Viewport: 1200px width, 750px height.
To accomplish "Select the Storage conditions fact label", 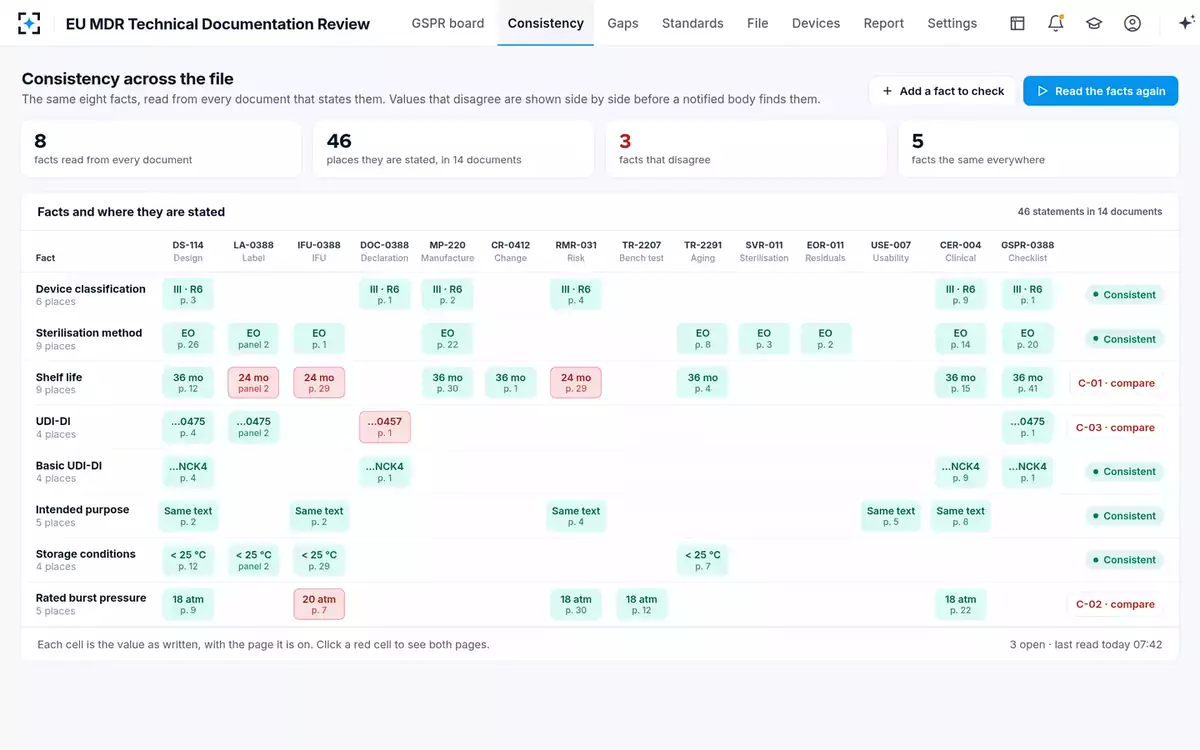I will tap(86, 553).
